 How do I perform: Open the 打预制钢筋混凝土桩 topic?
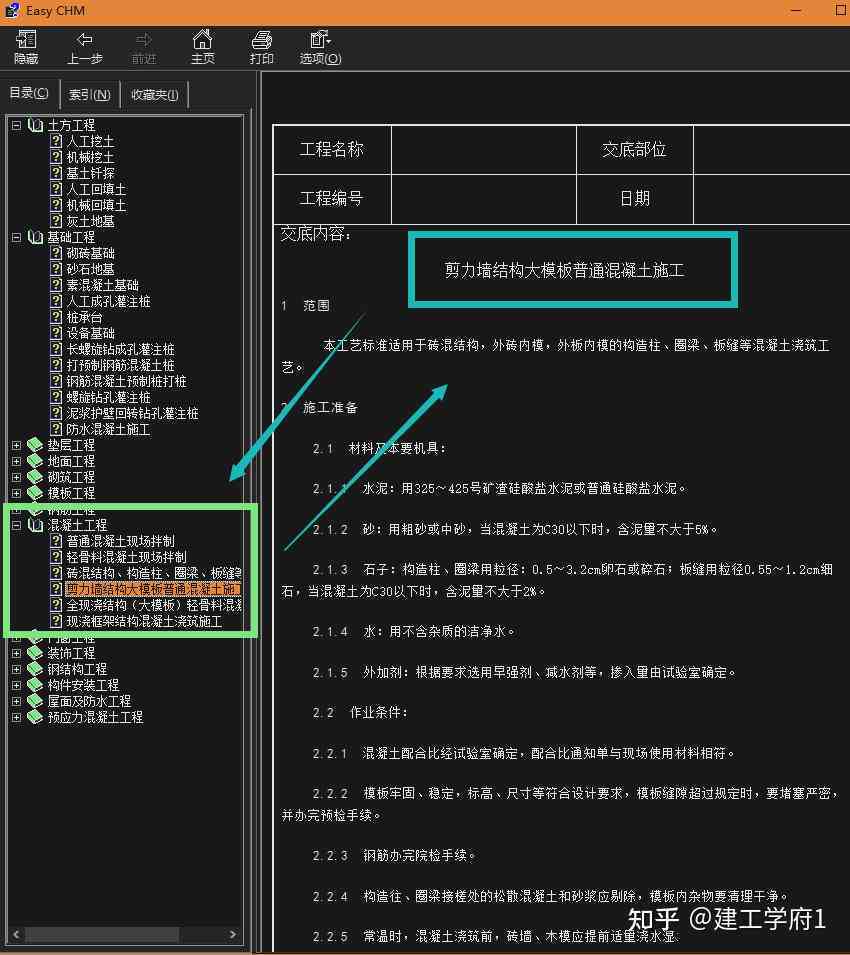(x=121, y=365)
